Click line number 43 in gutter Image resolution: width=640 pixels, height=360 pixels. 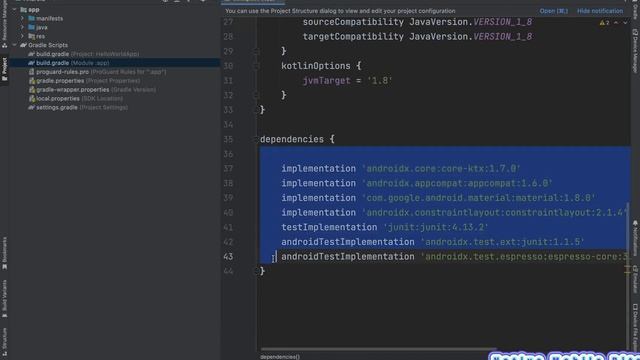pos(228,257)
